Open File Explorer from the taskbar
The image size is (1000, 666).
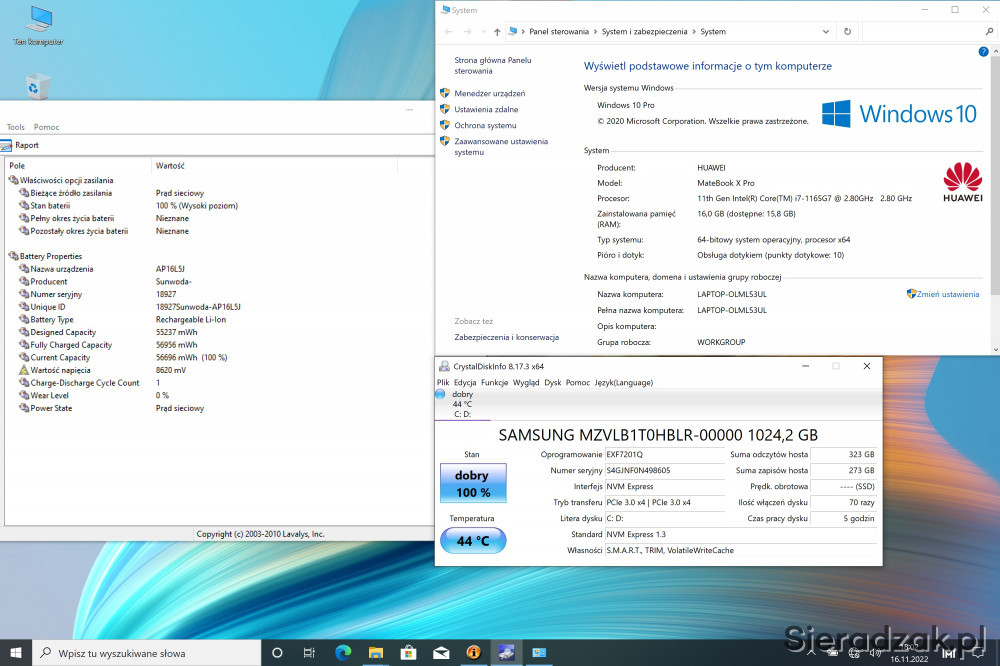click(376, 653)
